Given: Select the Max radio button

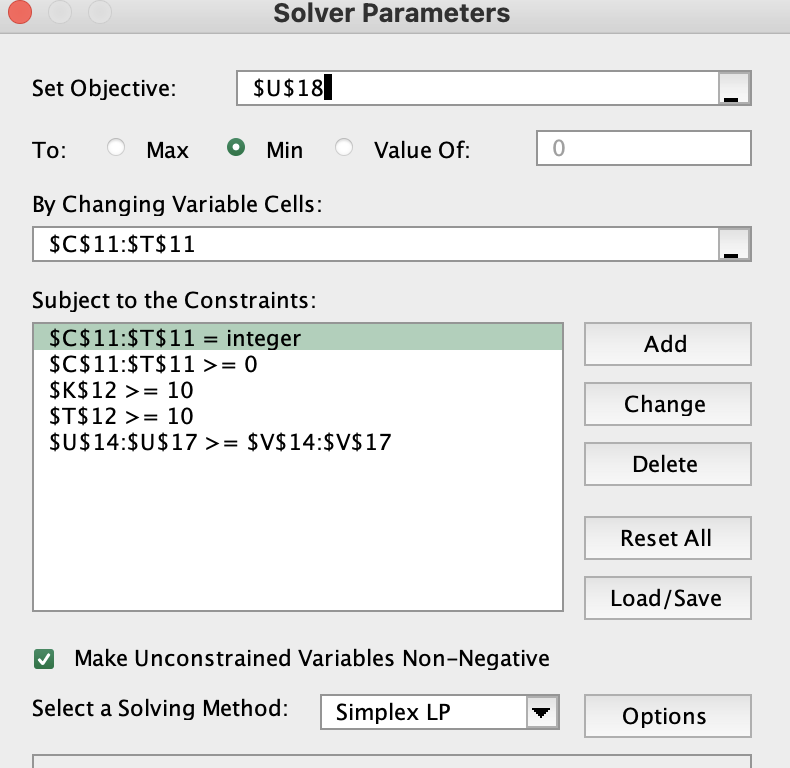Looking at the screenshot, I should pos(116,149).
